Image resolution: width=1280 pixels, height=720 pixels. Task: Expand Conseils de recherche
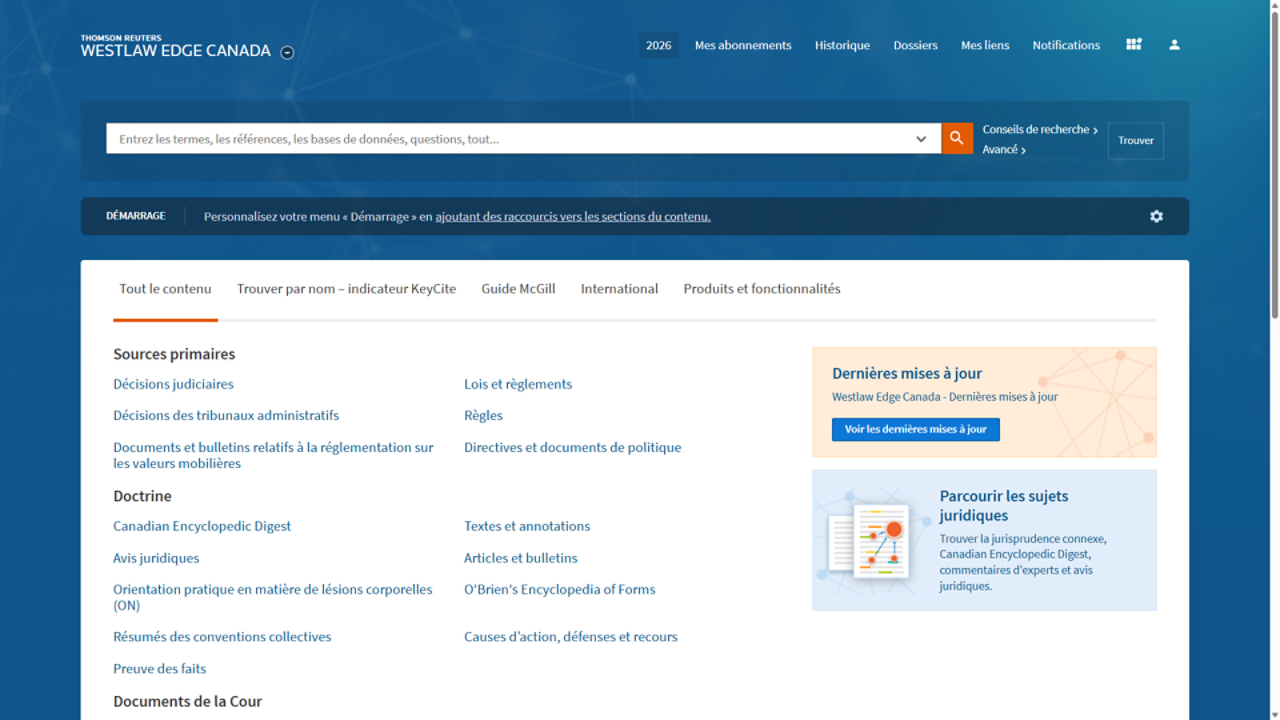1040,130
